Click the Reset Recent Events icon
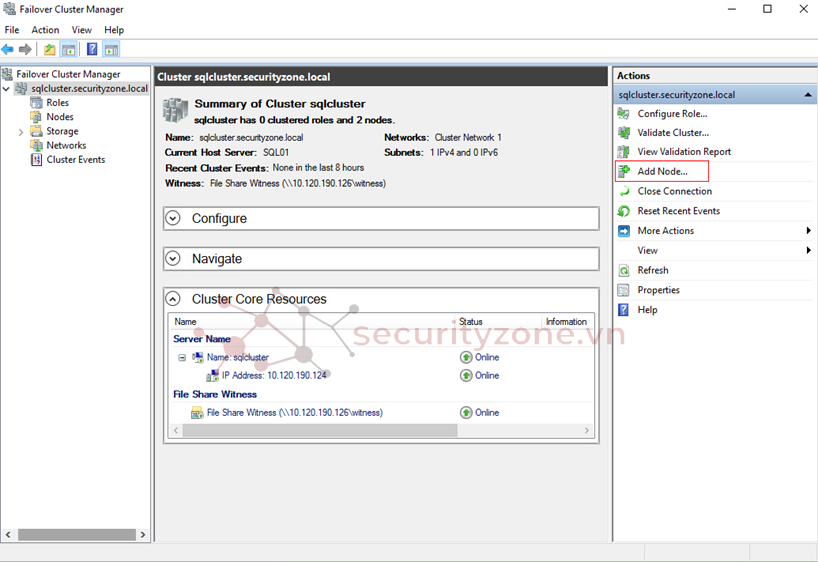The height and width of the screenshot is (562, 818). click(x=624, y=211)
